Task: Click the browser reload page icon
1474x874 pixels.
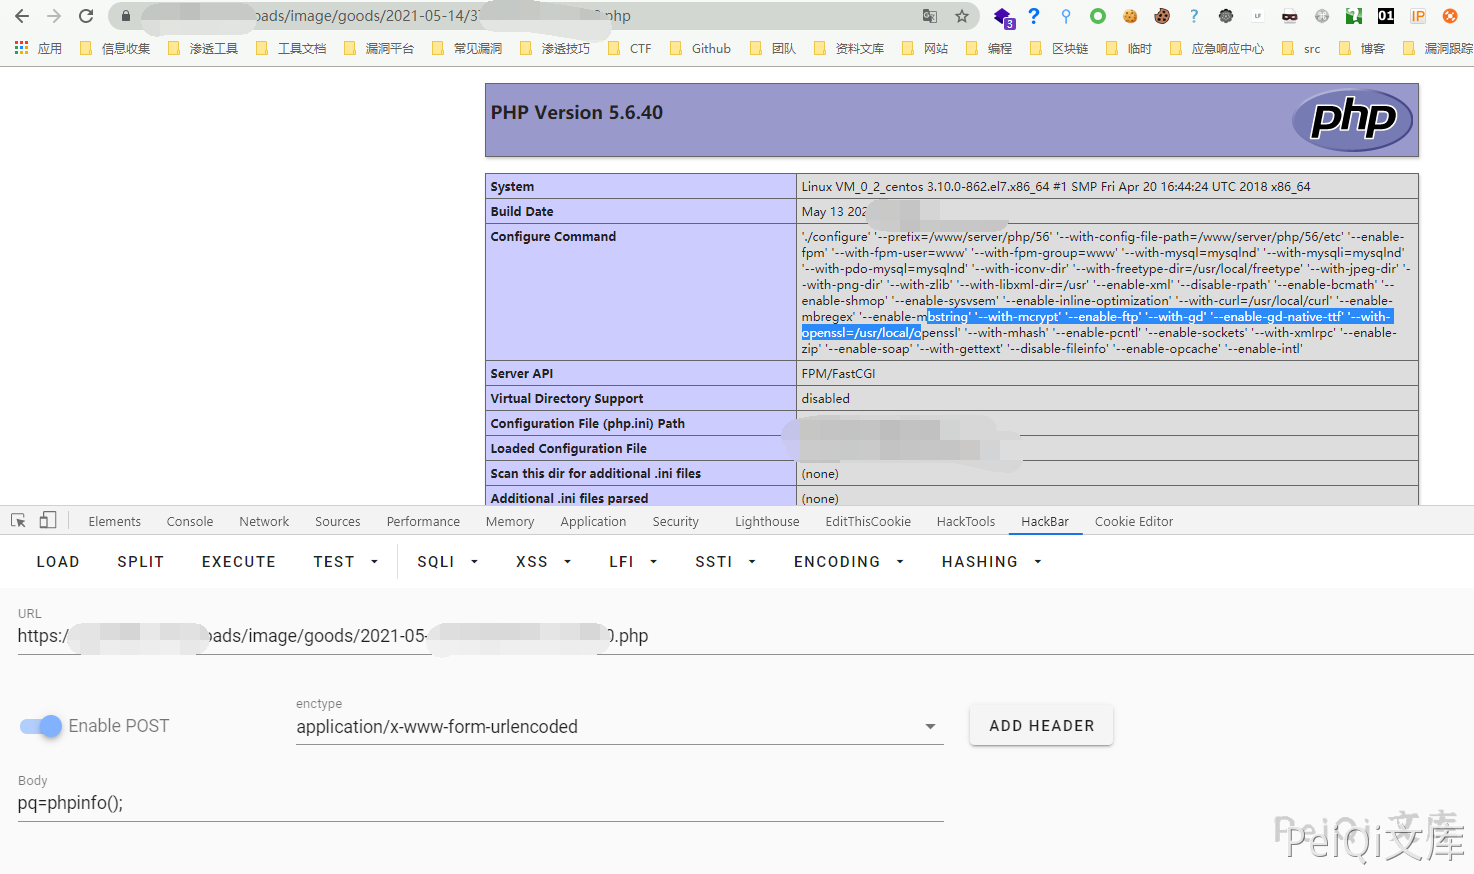Action: 86,16
